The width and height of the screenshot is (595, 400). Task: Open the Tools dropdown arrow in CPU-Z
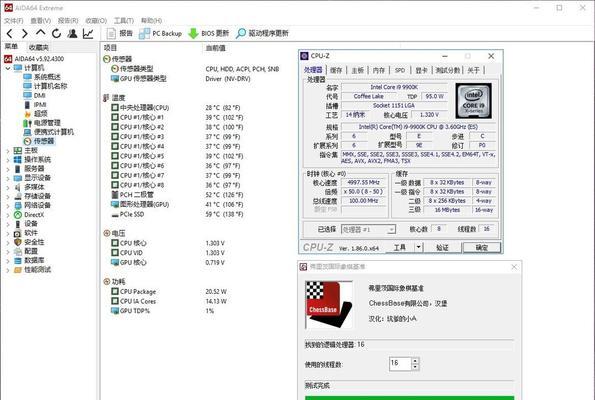click(418, 247)
